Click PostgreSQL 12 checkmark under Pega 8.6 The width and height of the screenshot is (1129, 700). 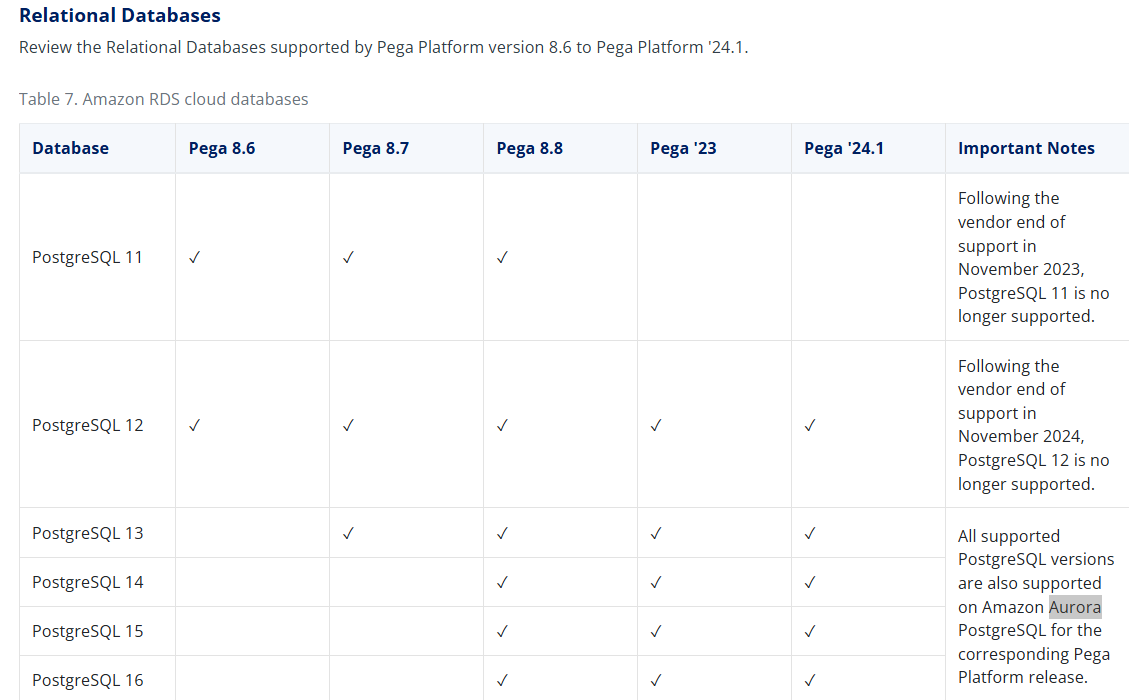[194, 425]
